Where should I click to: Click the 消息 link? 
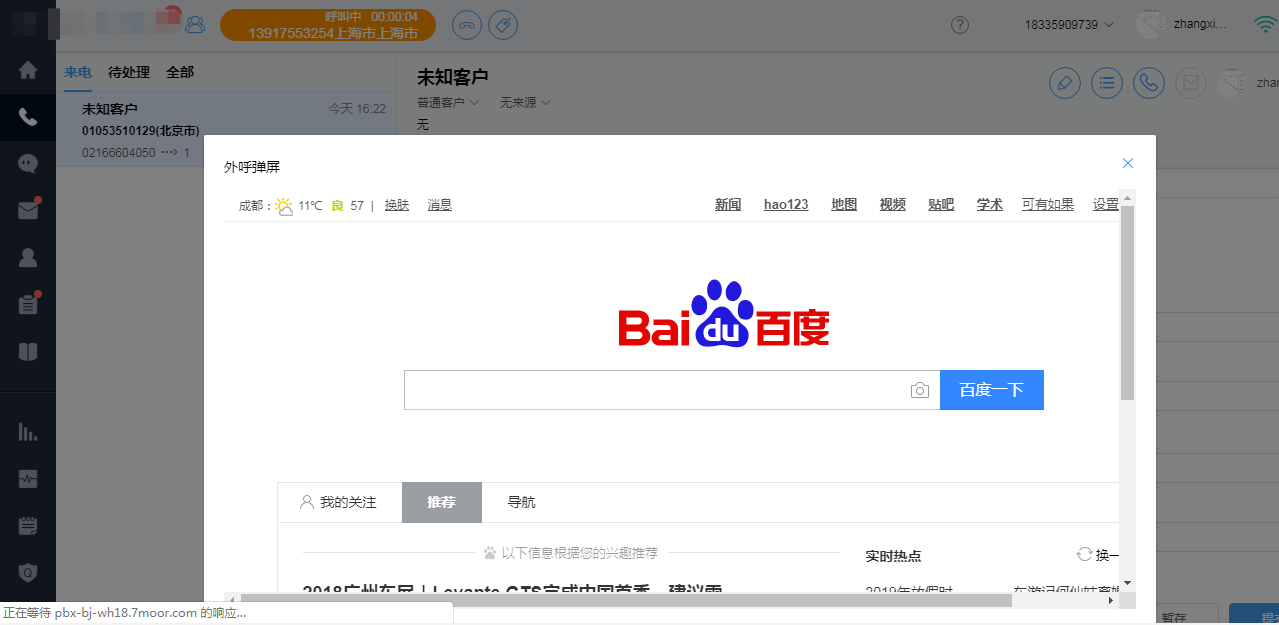coord(440,205)
